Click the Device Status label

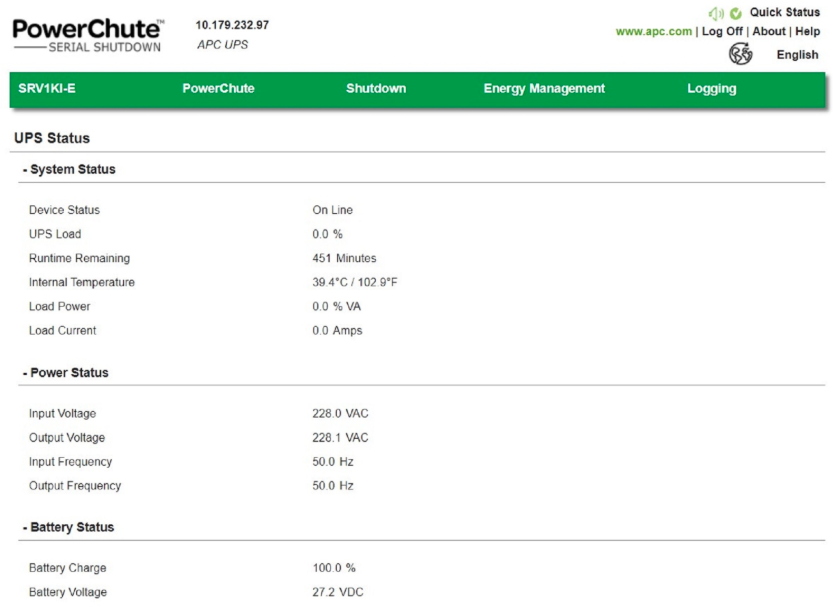pyautogui.click(x=64, y=210)
